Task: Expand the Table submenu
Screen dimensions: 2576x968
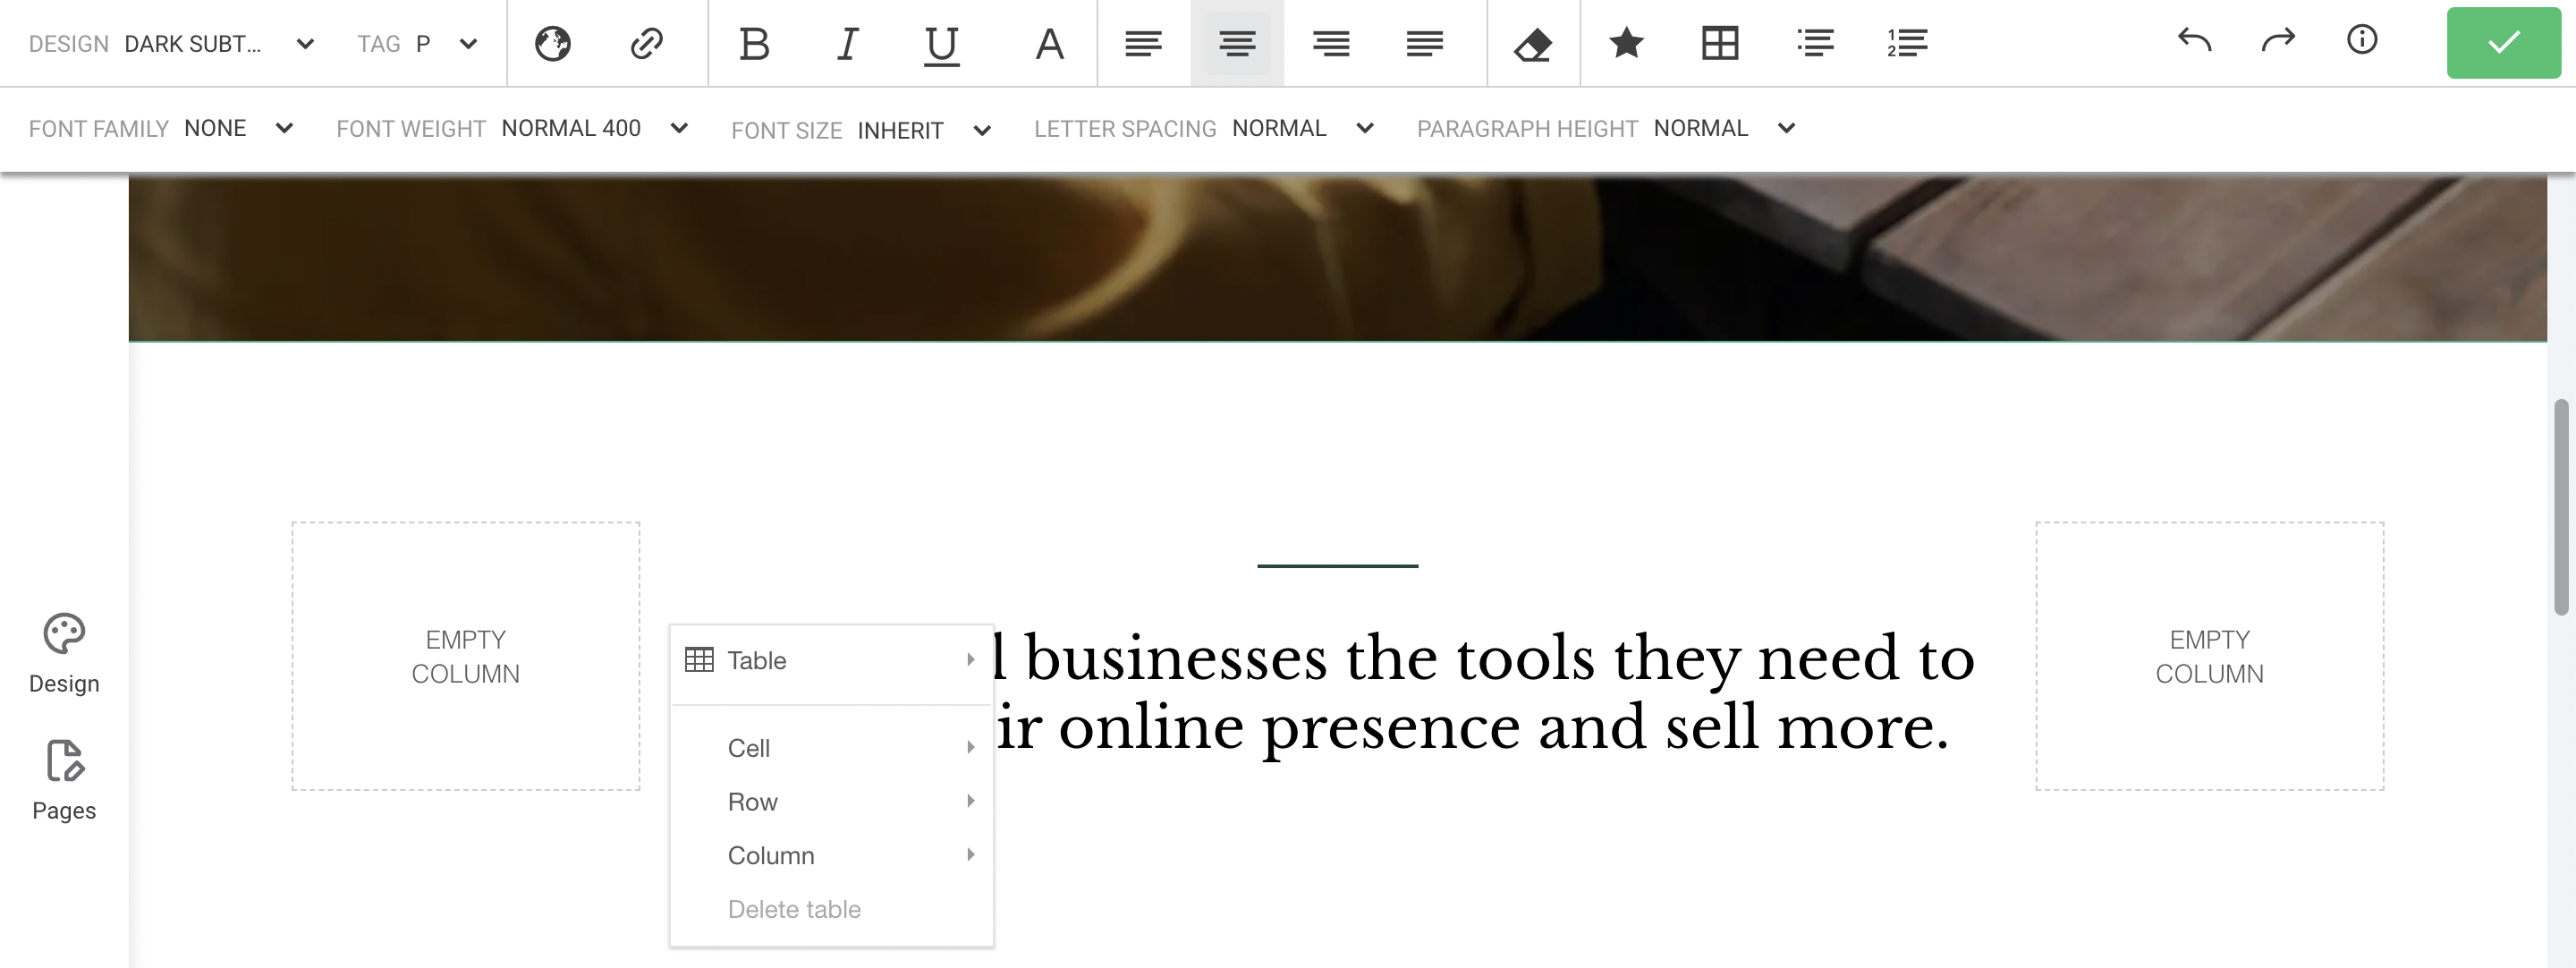Action: tap(831, 660)
